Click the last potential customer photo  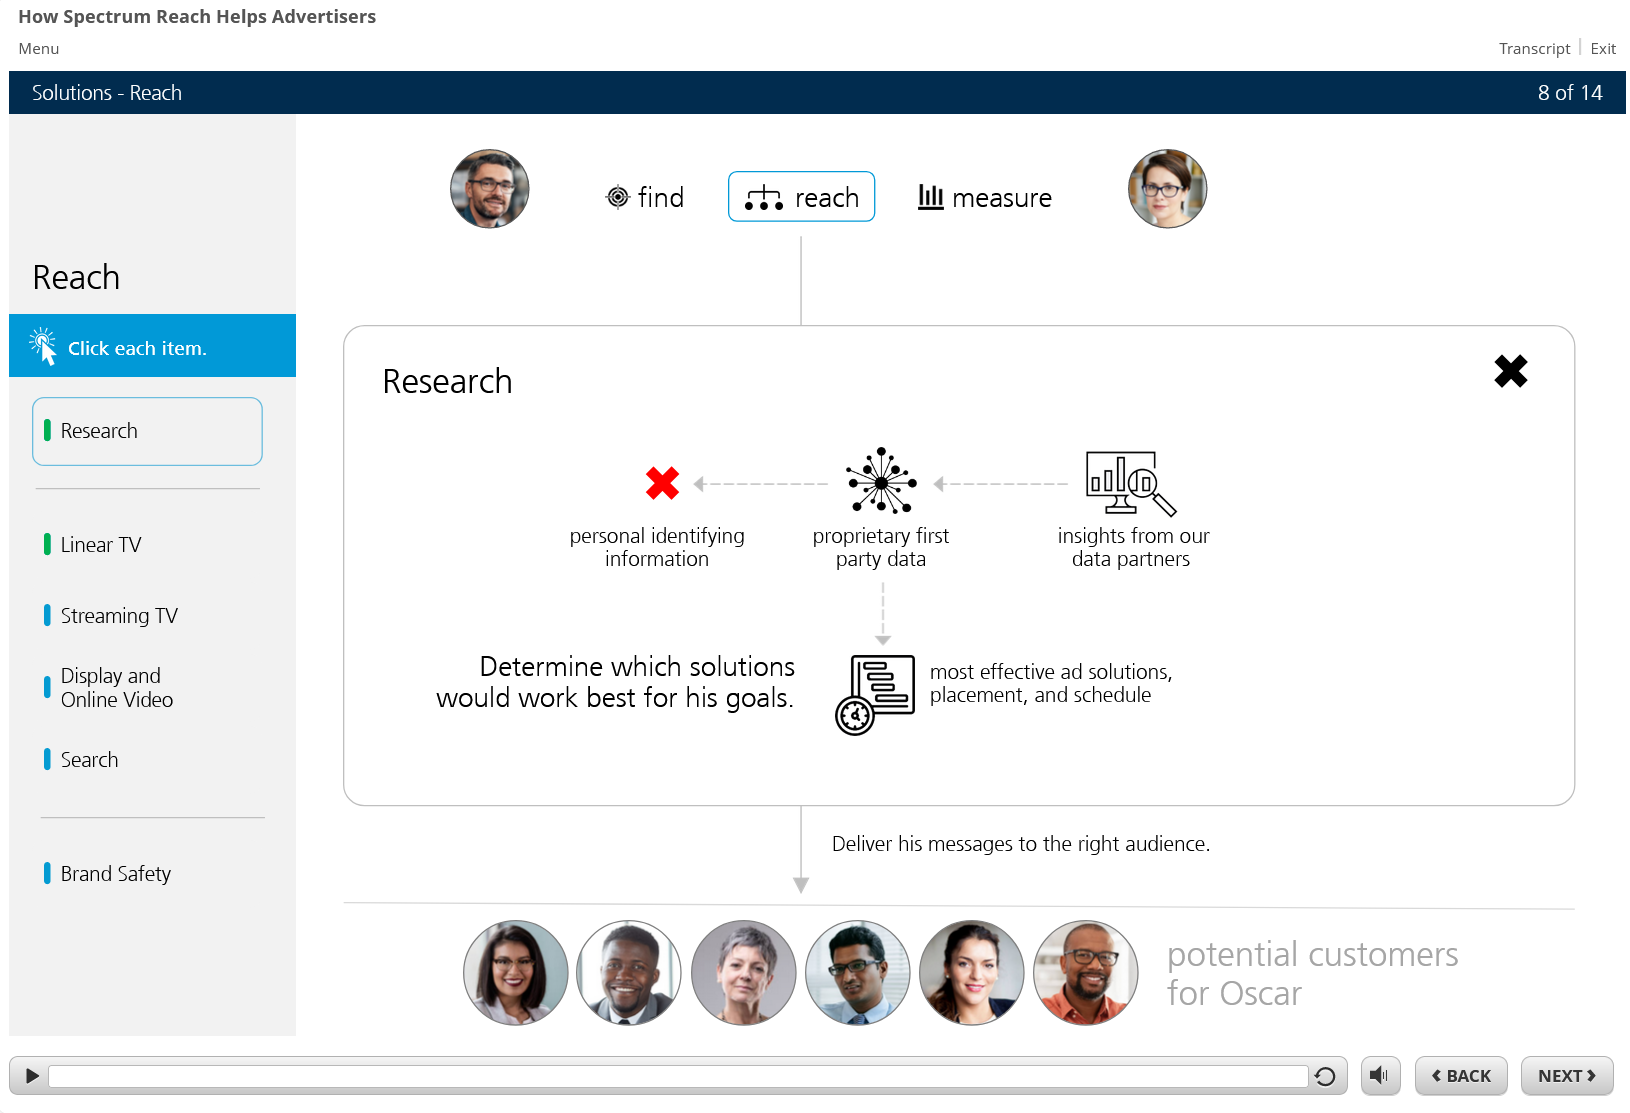(x=1086, y=973)
